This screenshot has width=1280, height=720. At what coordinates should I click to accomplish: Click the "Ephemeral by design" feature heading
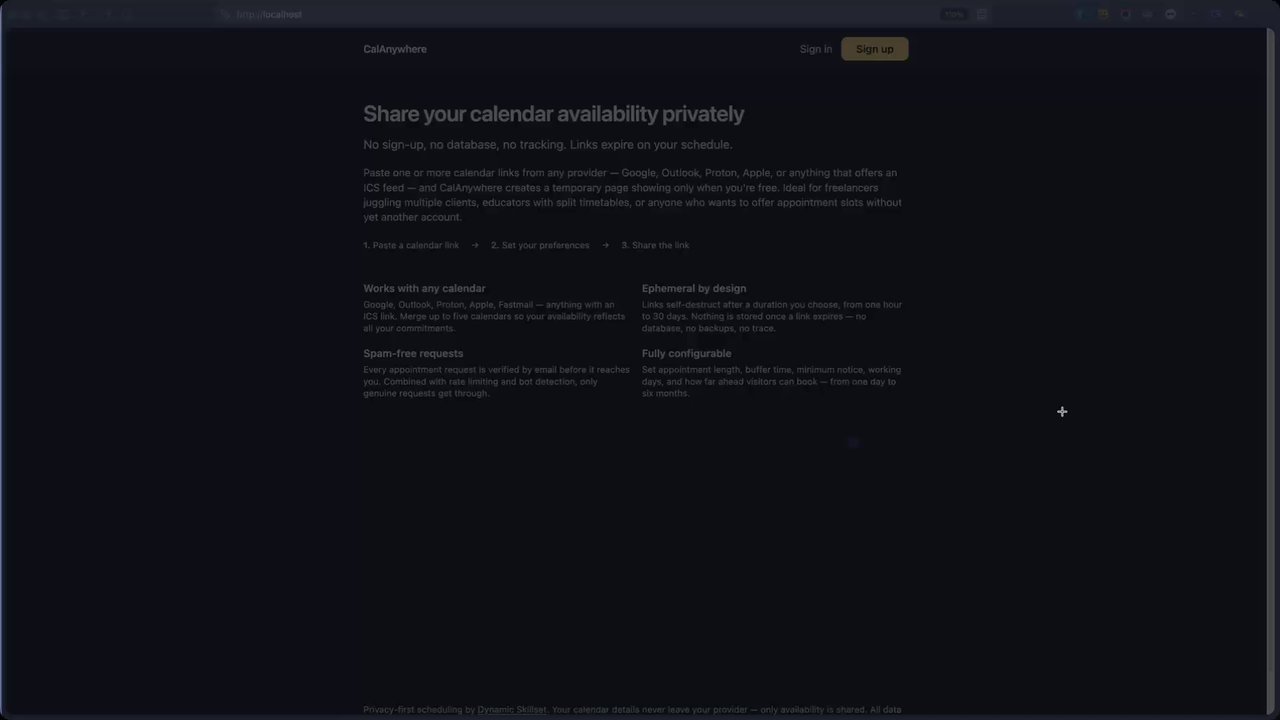tap(694, 288)
